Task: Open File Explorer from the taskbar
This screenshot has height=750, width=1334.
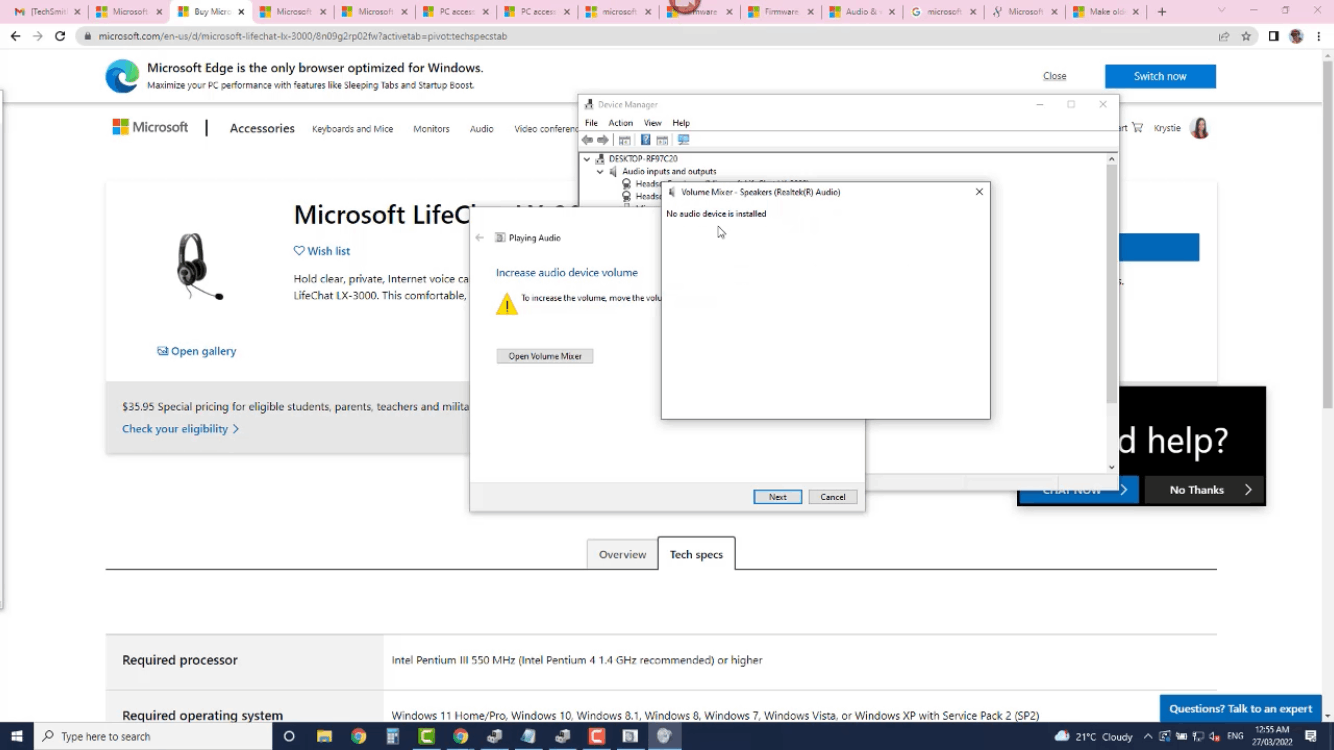Action: click(x=324, y=736)
